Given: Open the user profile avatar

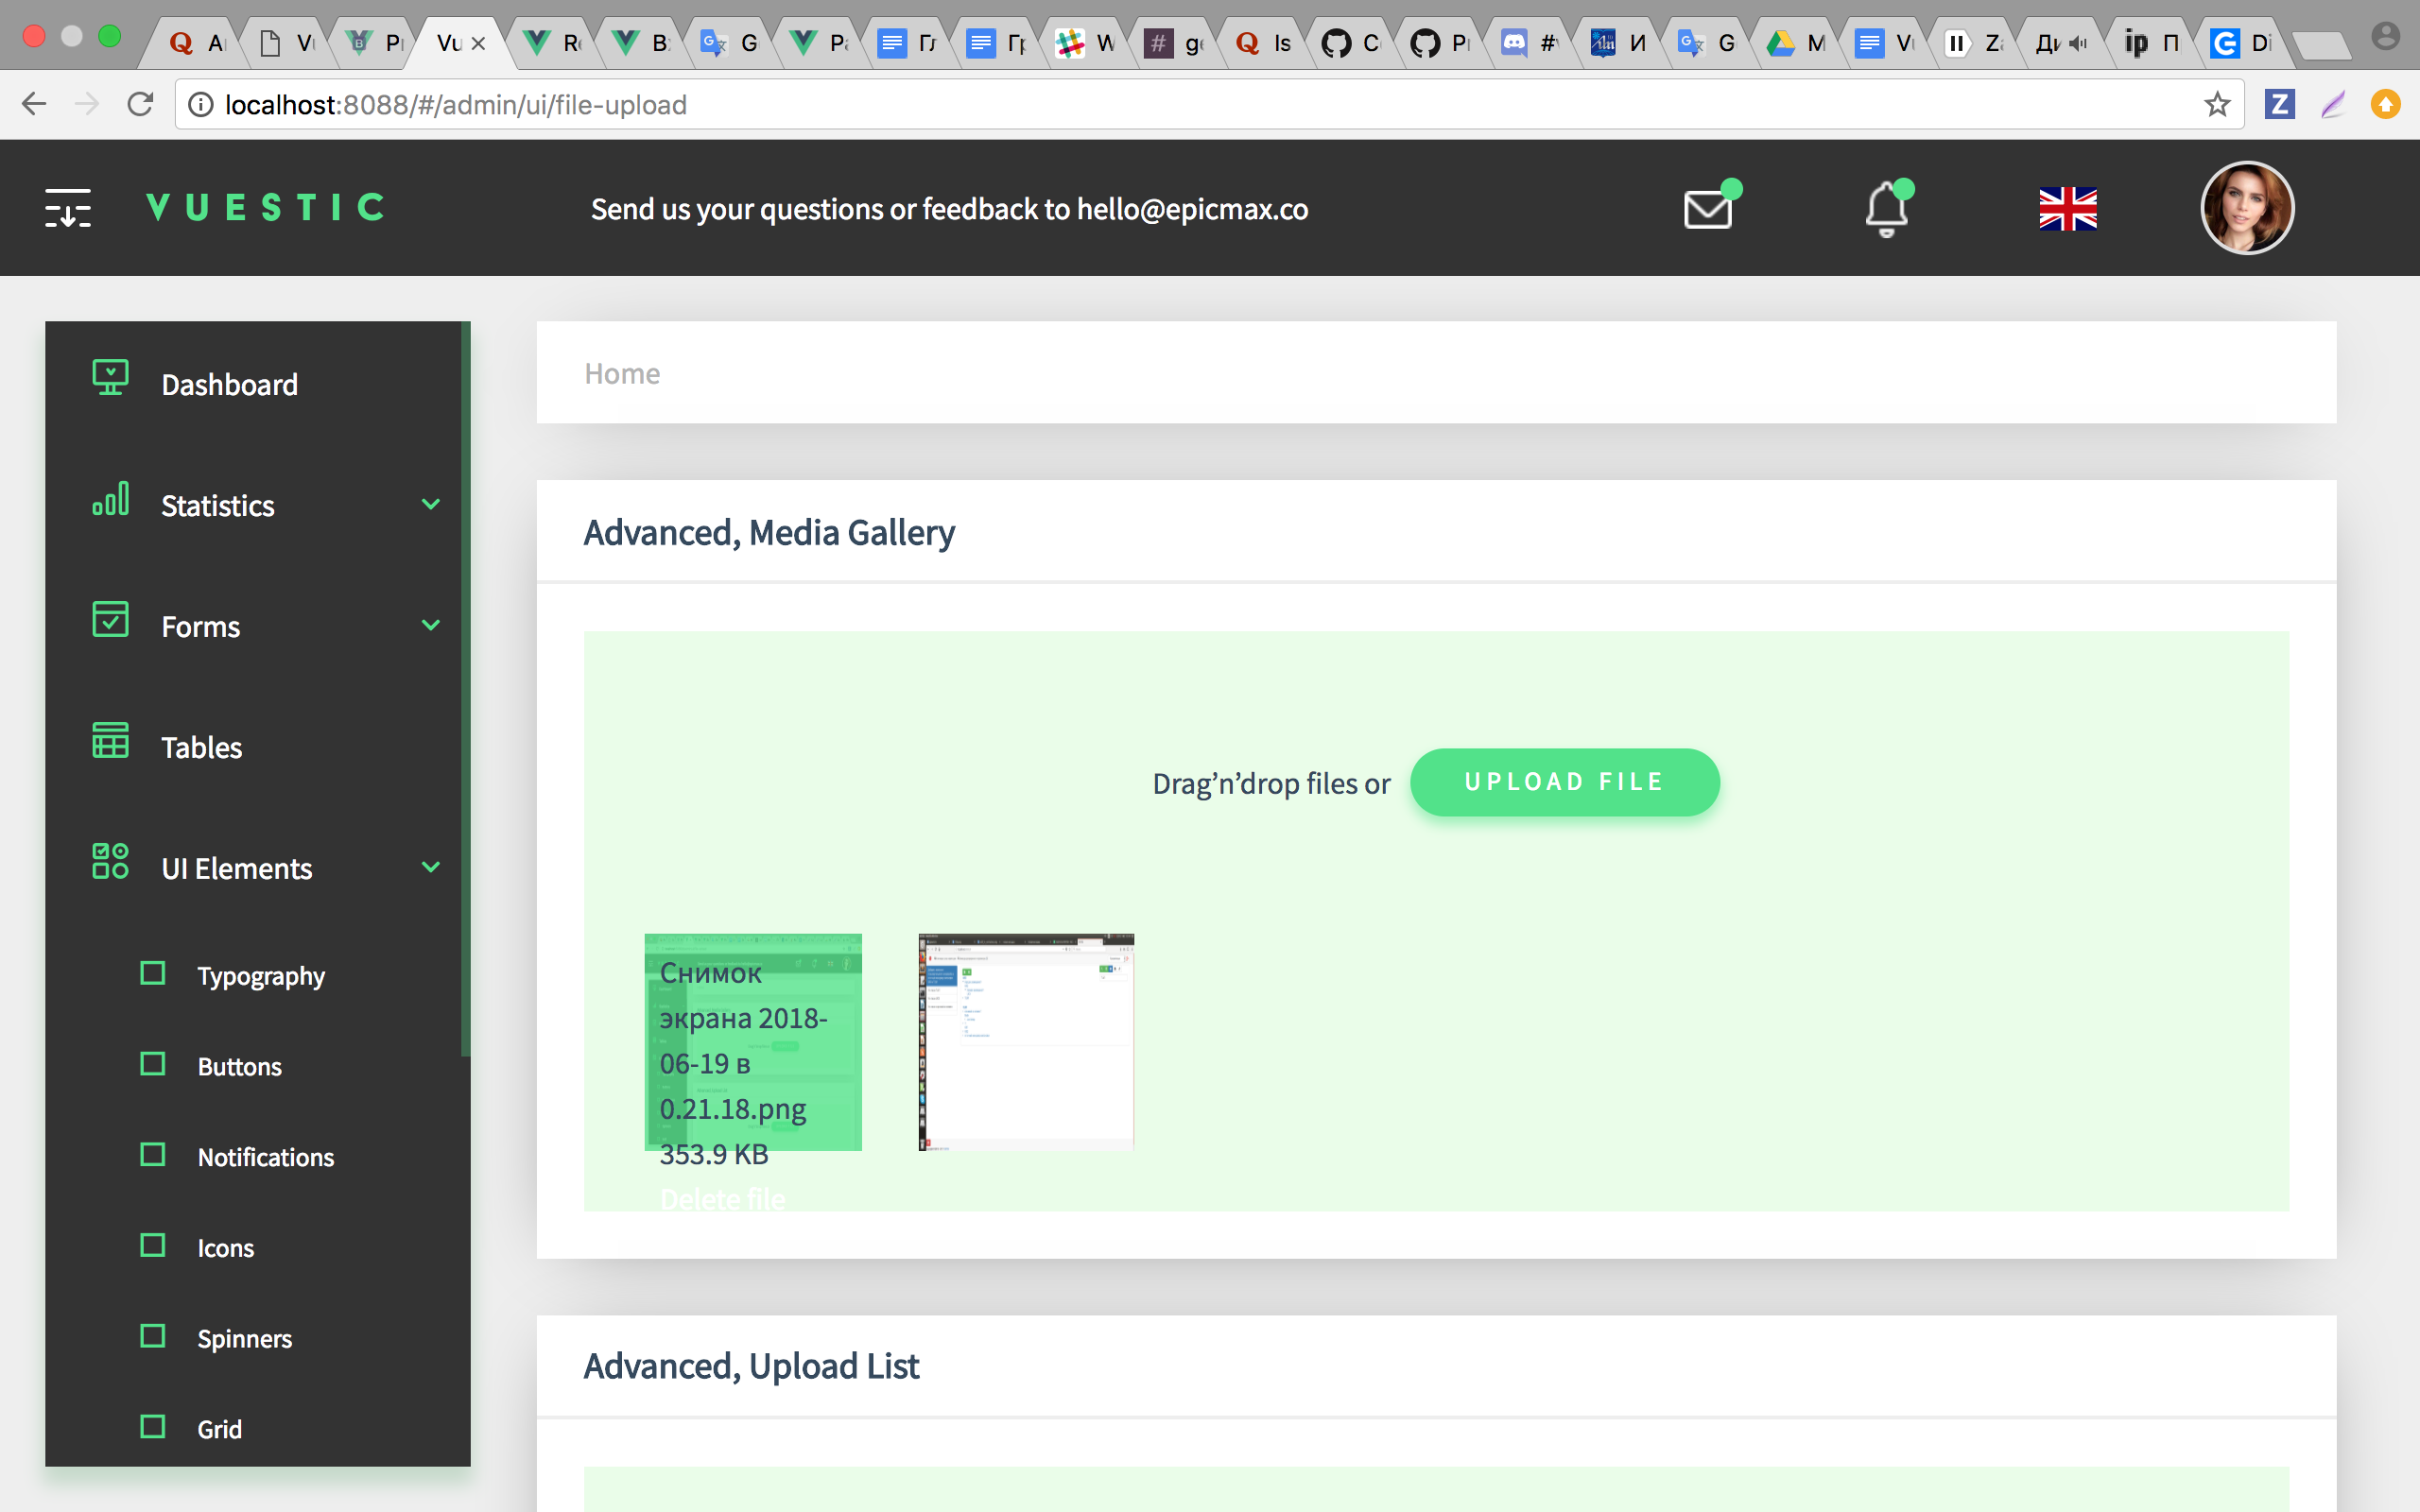Looking at the screenshot, I should coord(2247,207).
